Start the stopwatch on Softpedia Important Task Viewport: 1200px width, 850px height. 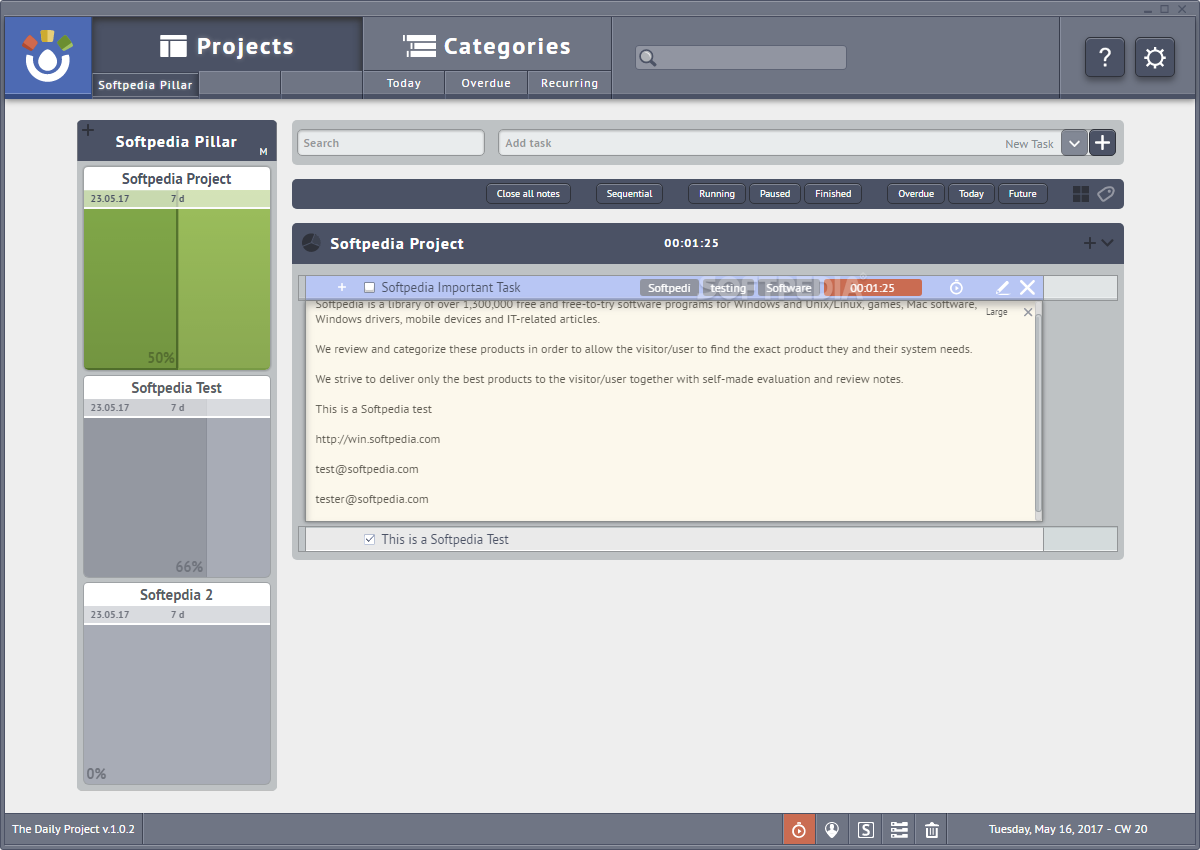pos(956,288)
